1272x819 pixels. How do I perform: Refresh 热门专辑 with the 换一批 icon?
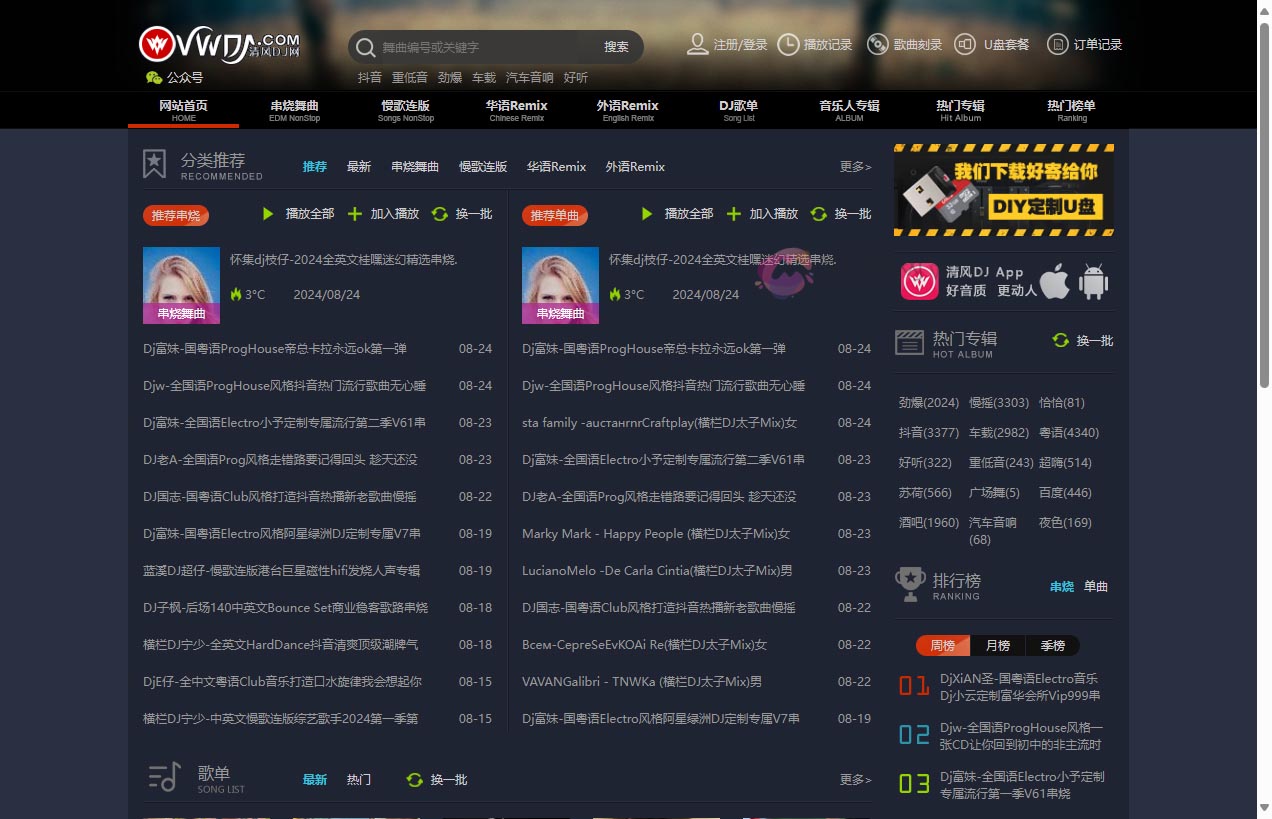click(1060, 340)
